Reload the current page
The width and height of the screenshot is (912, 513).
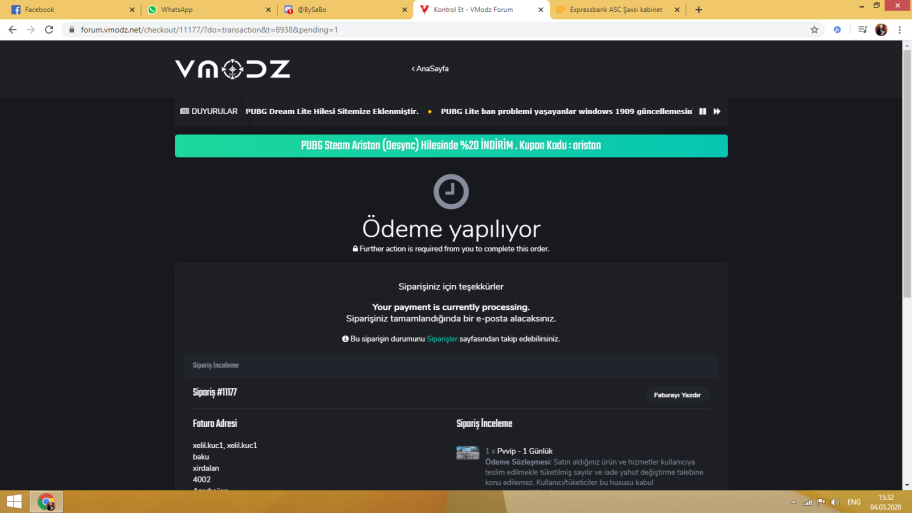(x=49, y=30)
